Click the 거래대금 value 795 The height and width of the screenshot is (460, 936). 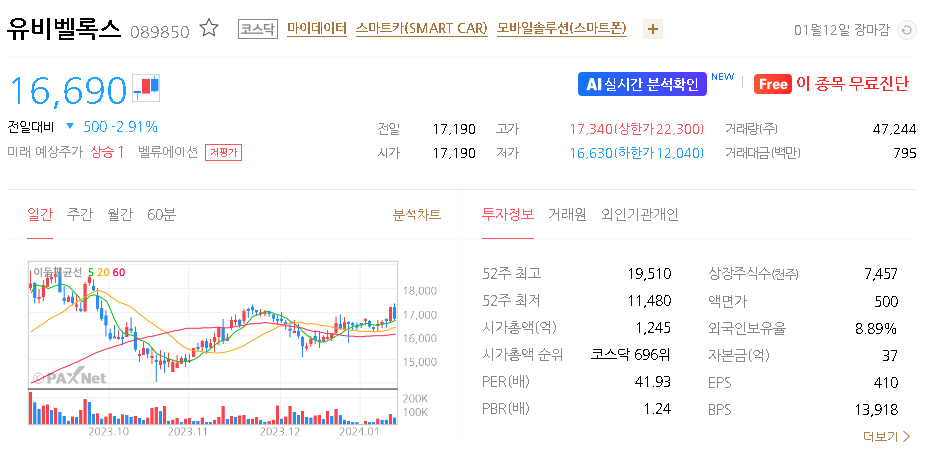(x=905, y=153)
